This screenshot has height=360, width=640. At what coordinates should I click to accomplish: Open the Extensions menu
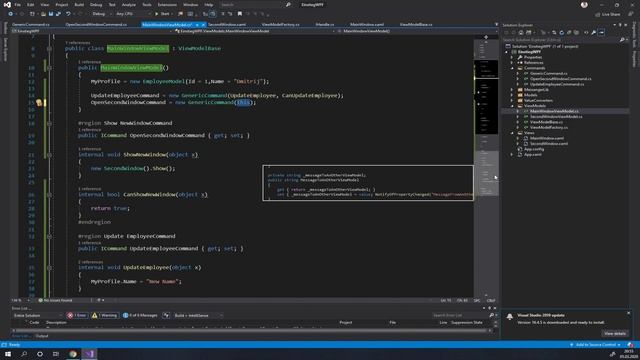(x=167, y=5)
